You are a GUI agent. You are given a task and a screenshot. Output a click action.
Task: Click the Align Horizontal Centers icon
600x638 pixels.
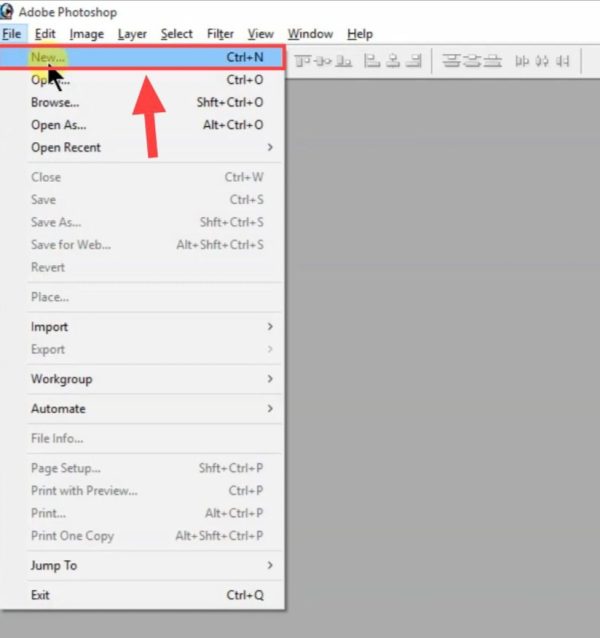[393, 61]
